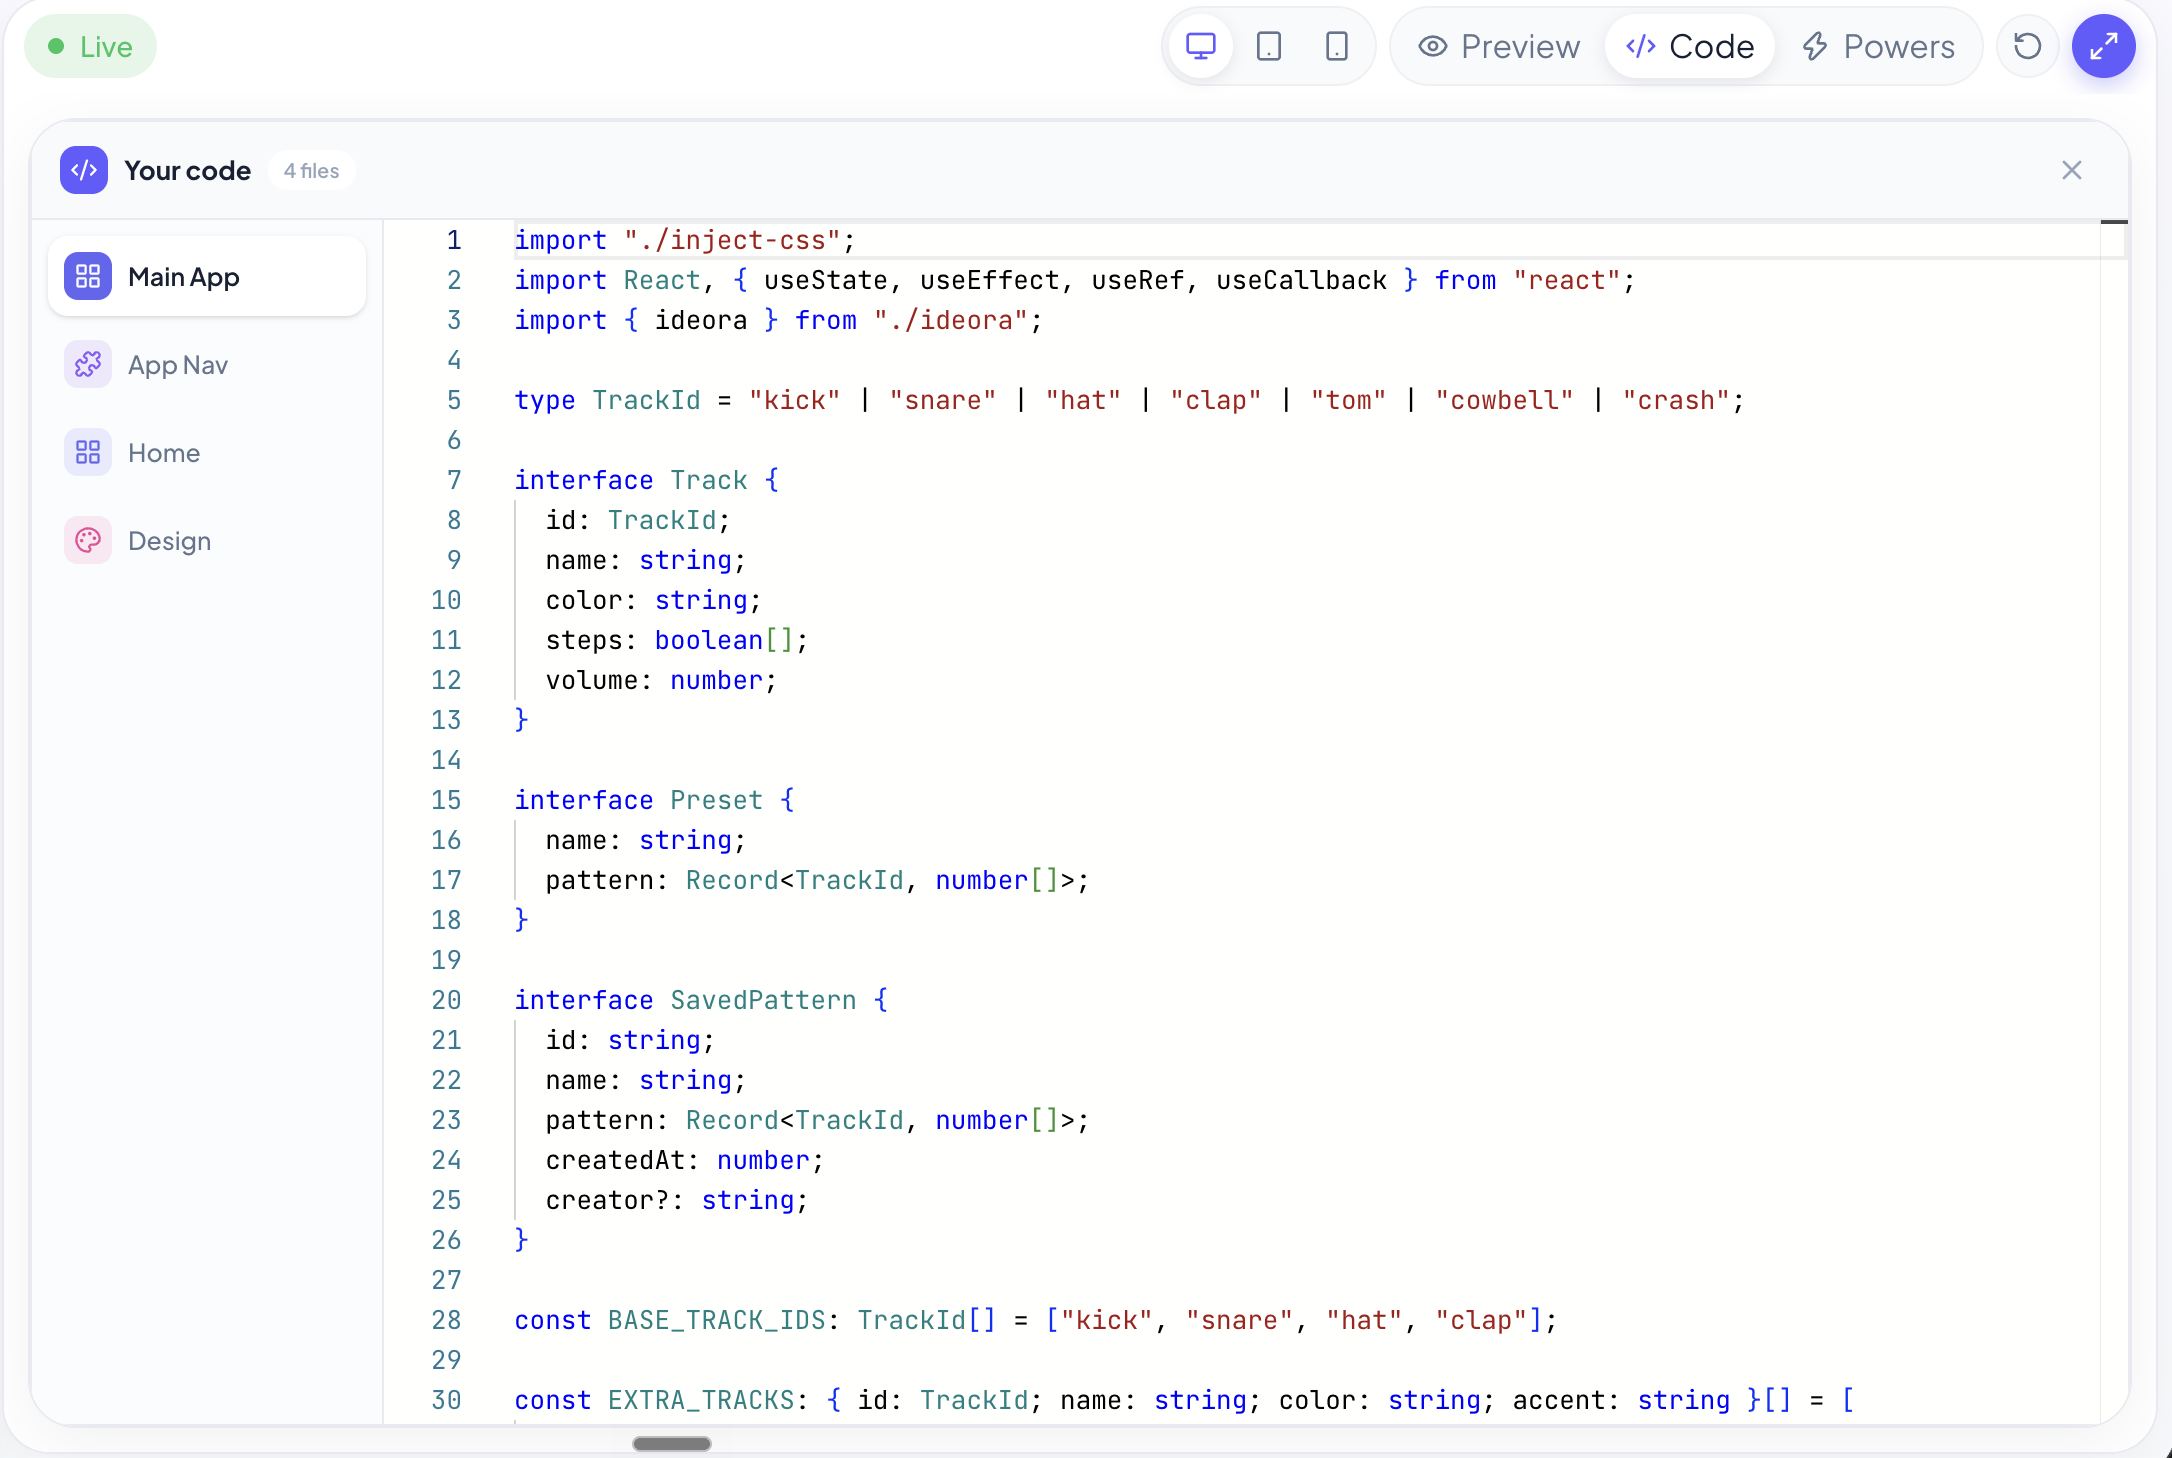Click the creator?: string line
2172x1458 pixels.
pyautogui.click(x=677, y=1201)
